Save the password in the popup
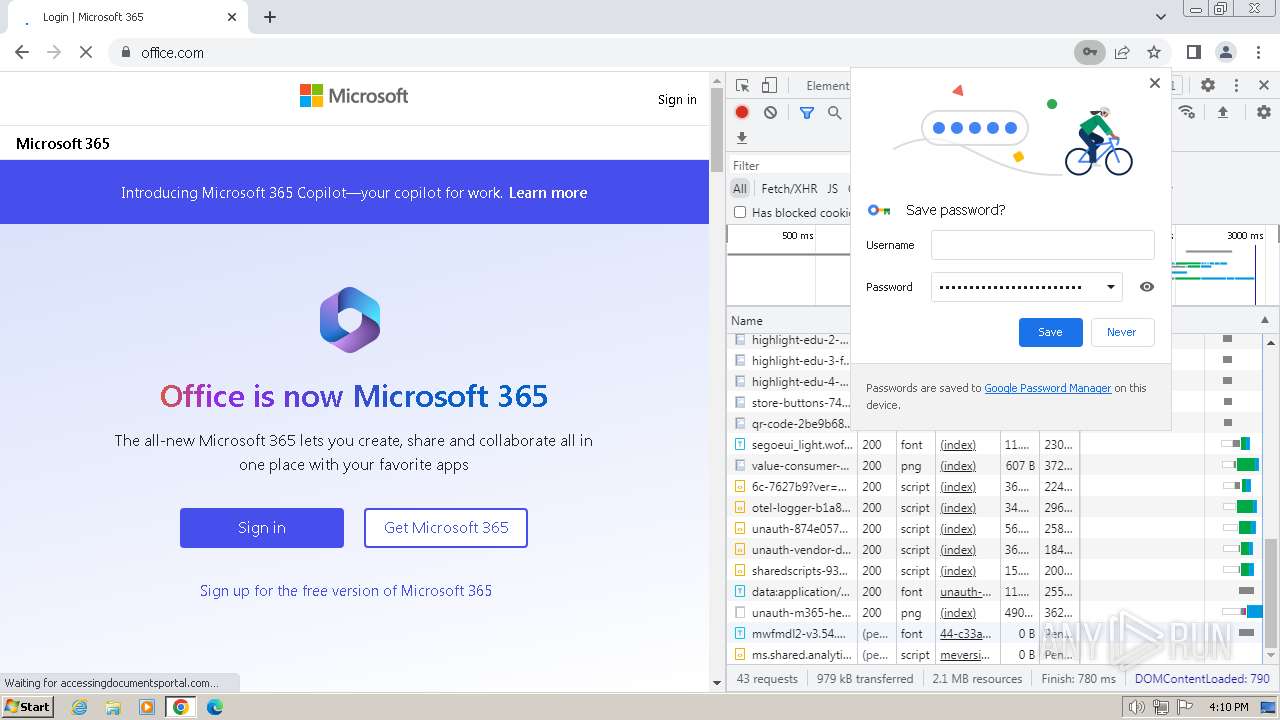The width and height of the screenshot is (1280, 720). click(1050, 332)
